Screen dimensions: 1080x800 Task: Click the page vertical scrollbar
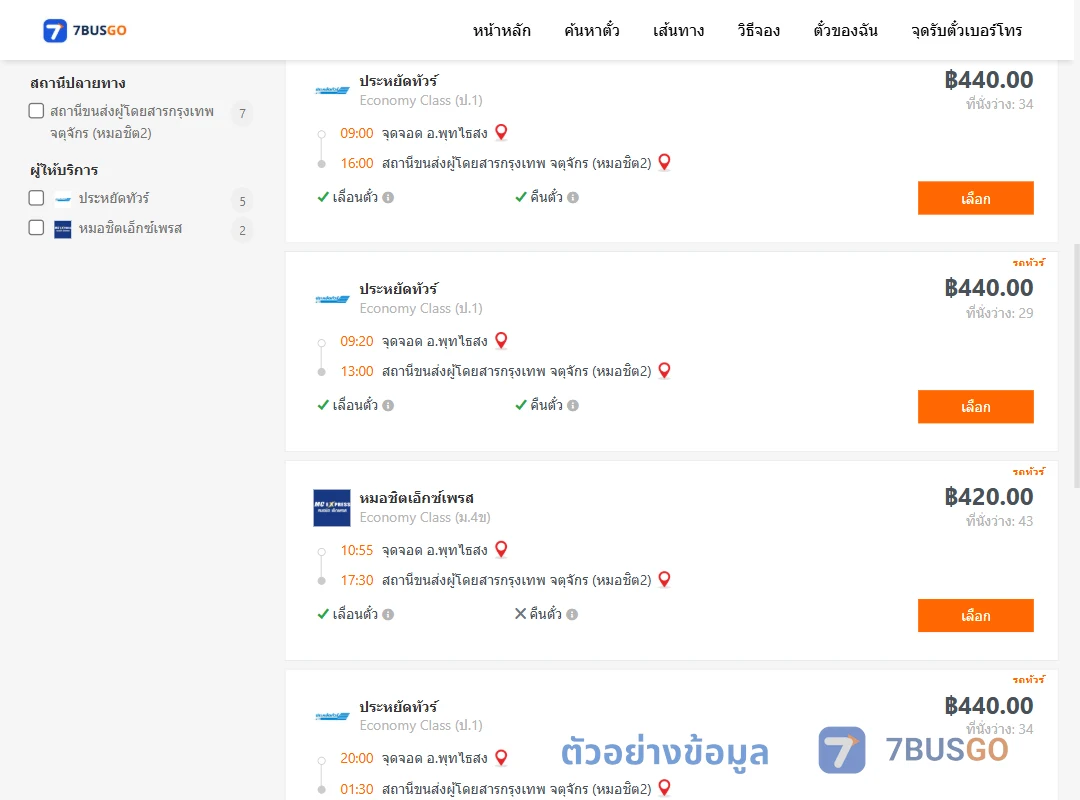1077,365
